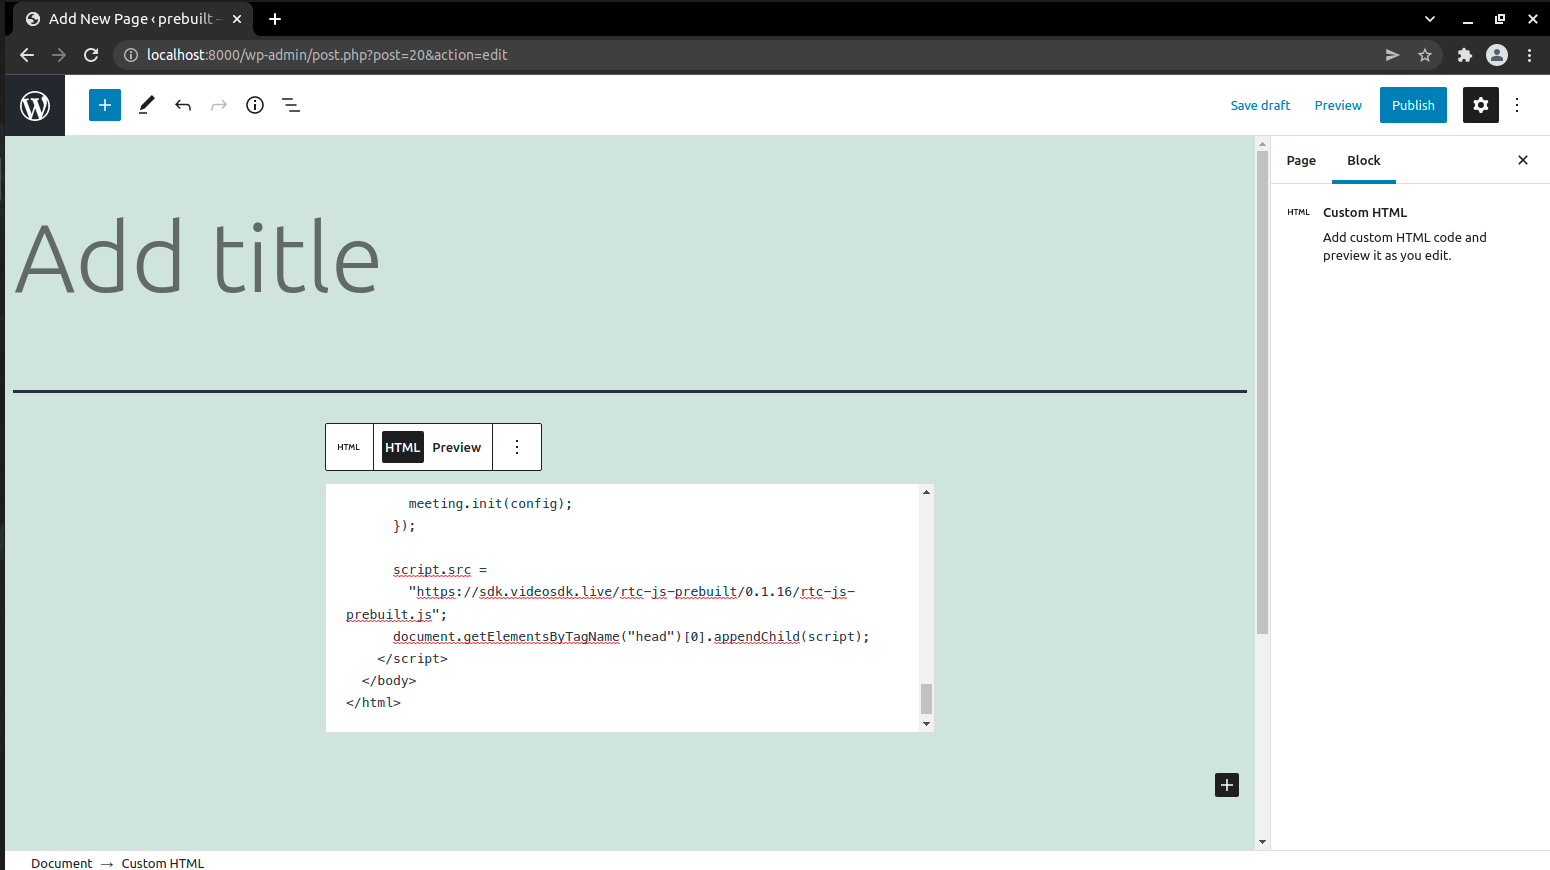Go back in browser history
1550x870 pixels.
coord(27,55)
